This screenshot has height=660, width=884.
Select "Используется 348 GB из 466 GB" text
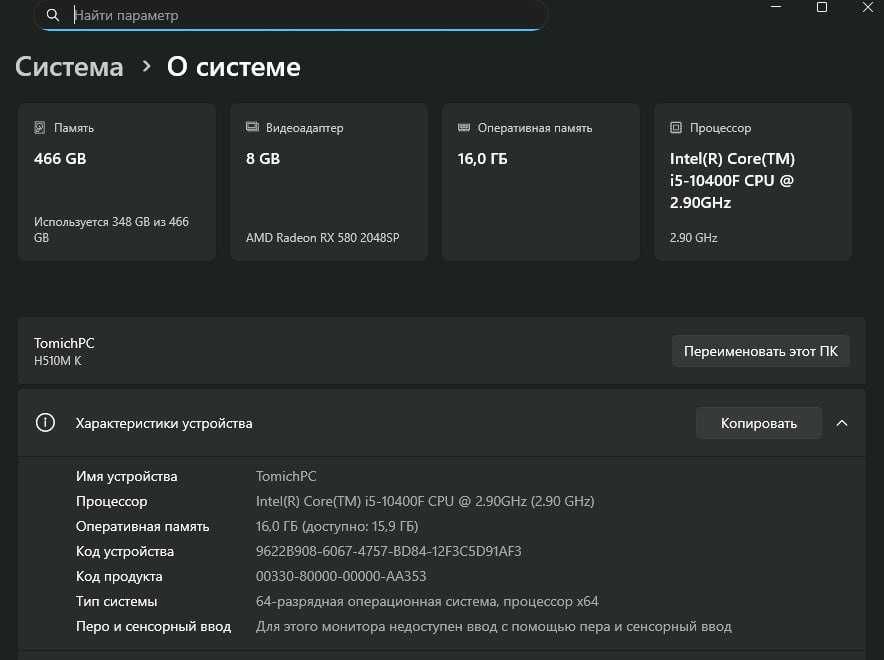(112, 230)
